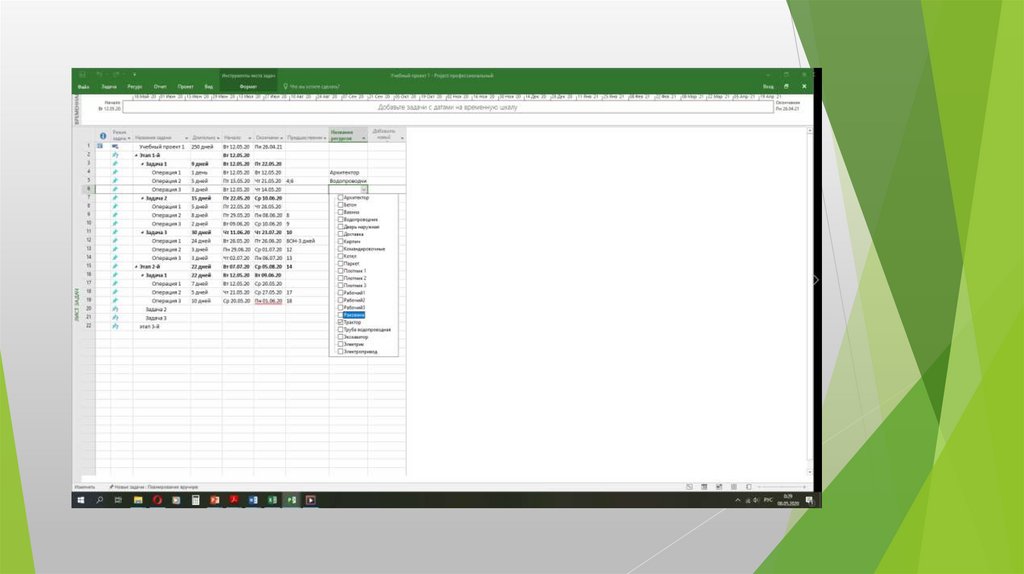Click the zoom slider in the status bar
This screenshot has width=1024, height=574.
(x=782, y=486)
